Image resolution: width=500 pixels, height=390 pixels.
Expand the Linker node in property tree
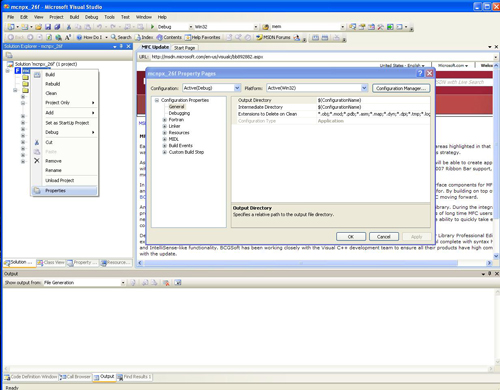click(165, 126)
